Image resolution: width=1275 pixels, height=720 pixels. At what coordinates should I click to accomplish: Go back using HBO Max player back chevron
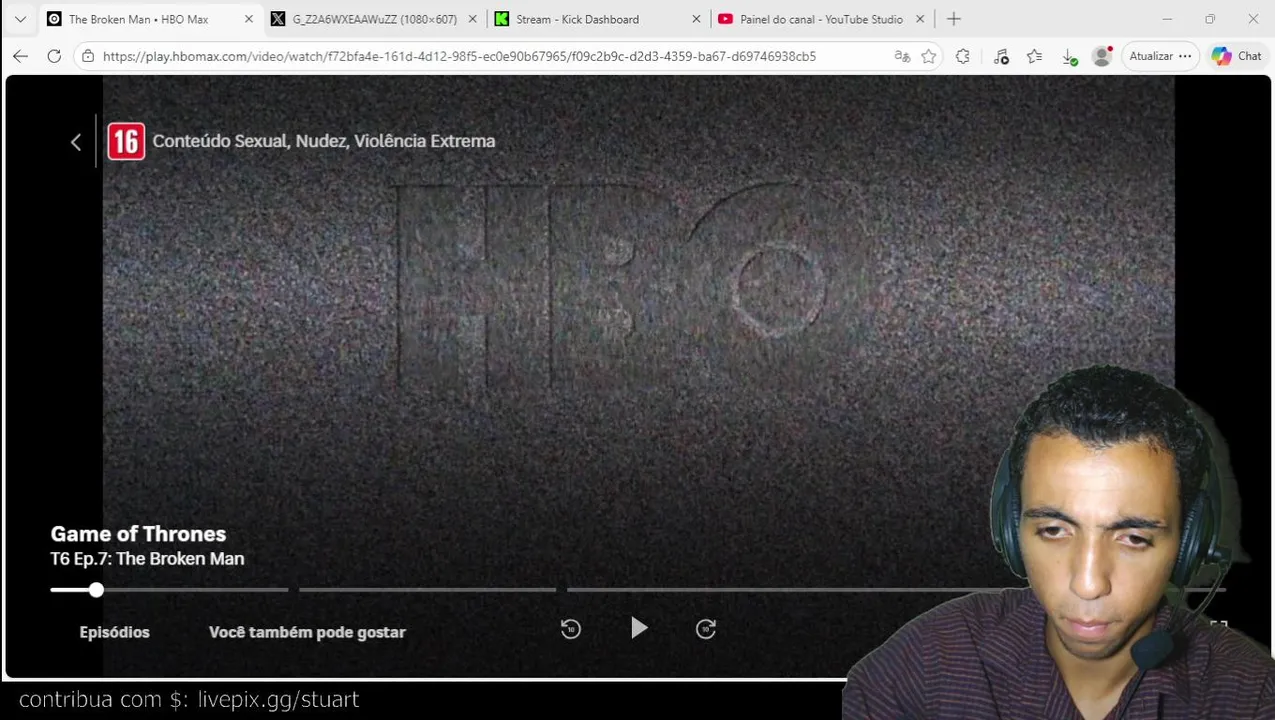76,142
